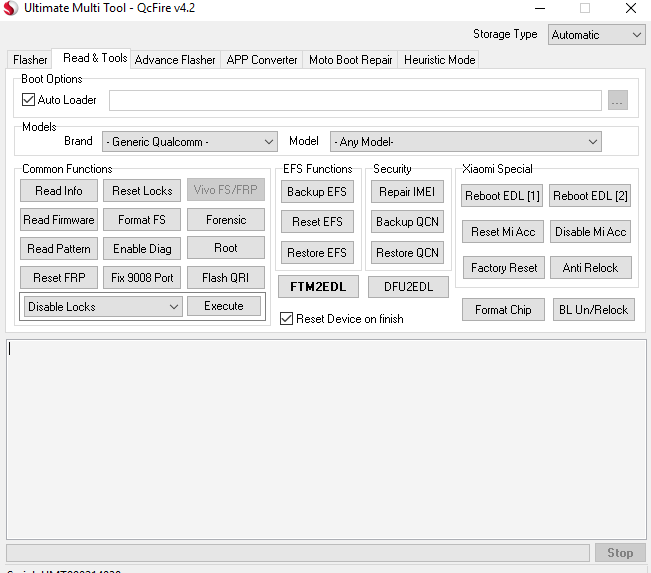The height and width of the screenshot is (573, 651).
Task: Click the Reset FRP button
Action: tap(59, 277)
